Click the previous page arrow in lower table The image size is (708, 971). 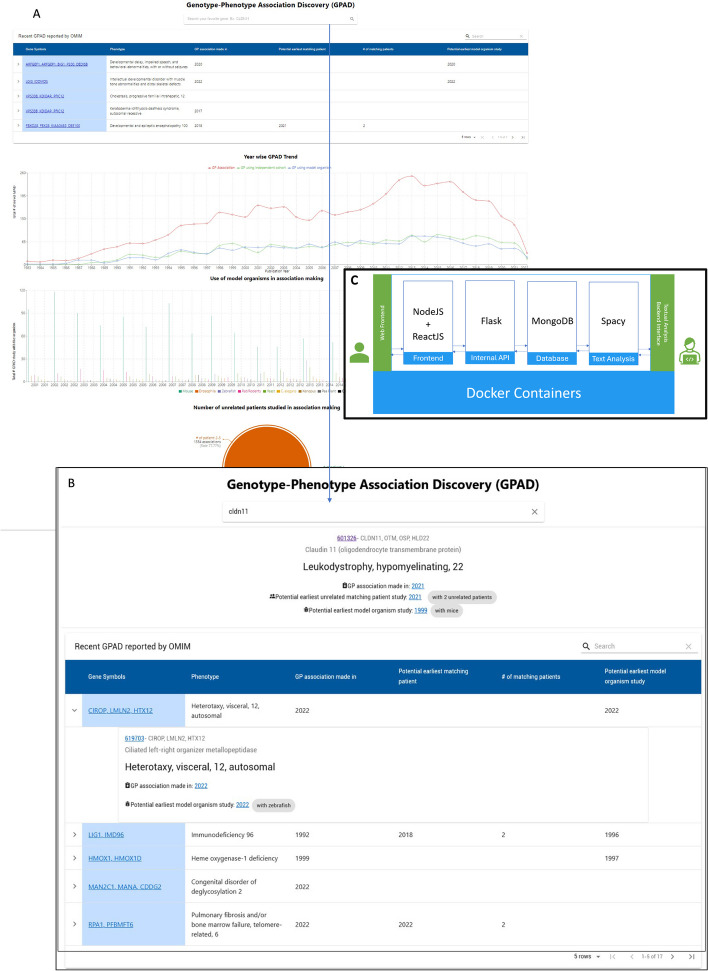pos(631,956)
